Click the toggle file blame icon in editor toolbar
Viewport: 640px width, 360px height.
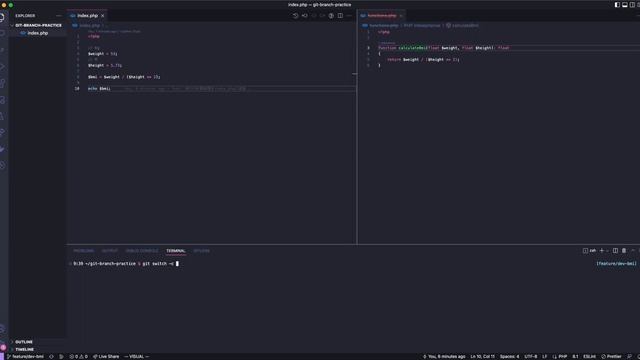[331, 16]
